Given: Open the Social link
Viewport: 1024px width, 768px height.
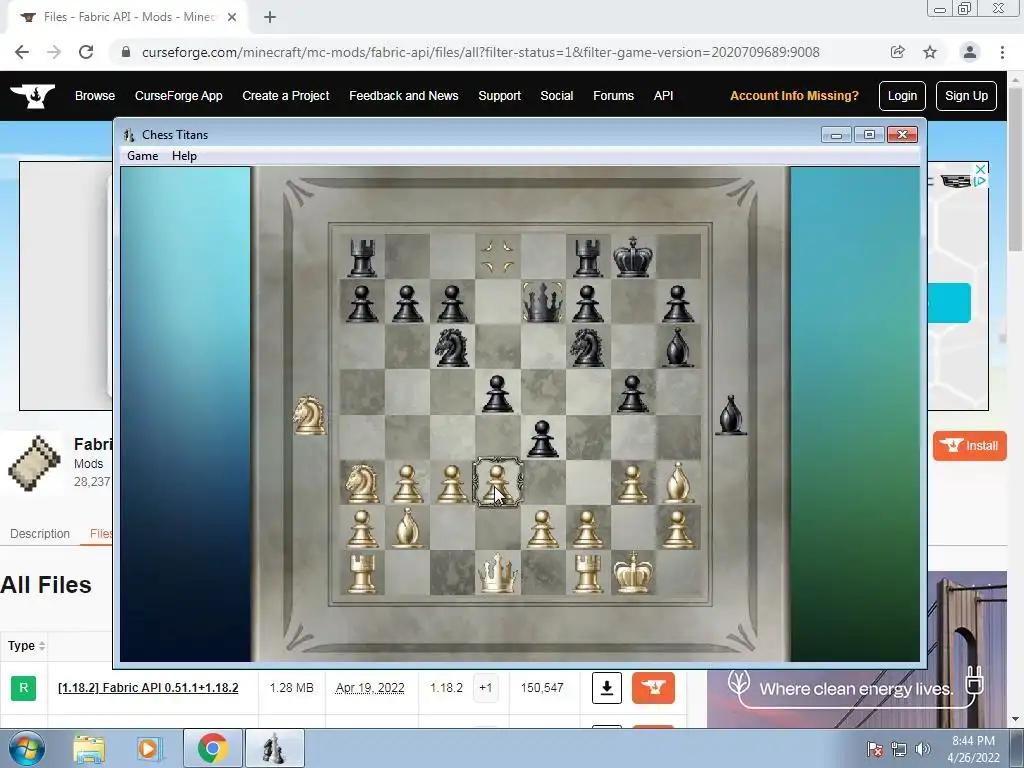Looking at the screenshot, I should [556, 96].
